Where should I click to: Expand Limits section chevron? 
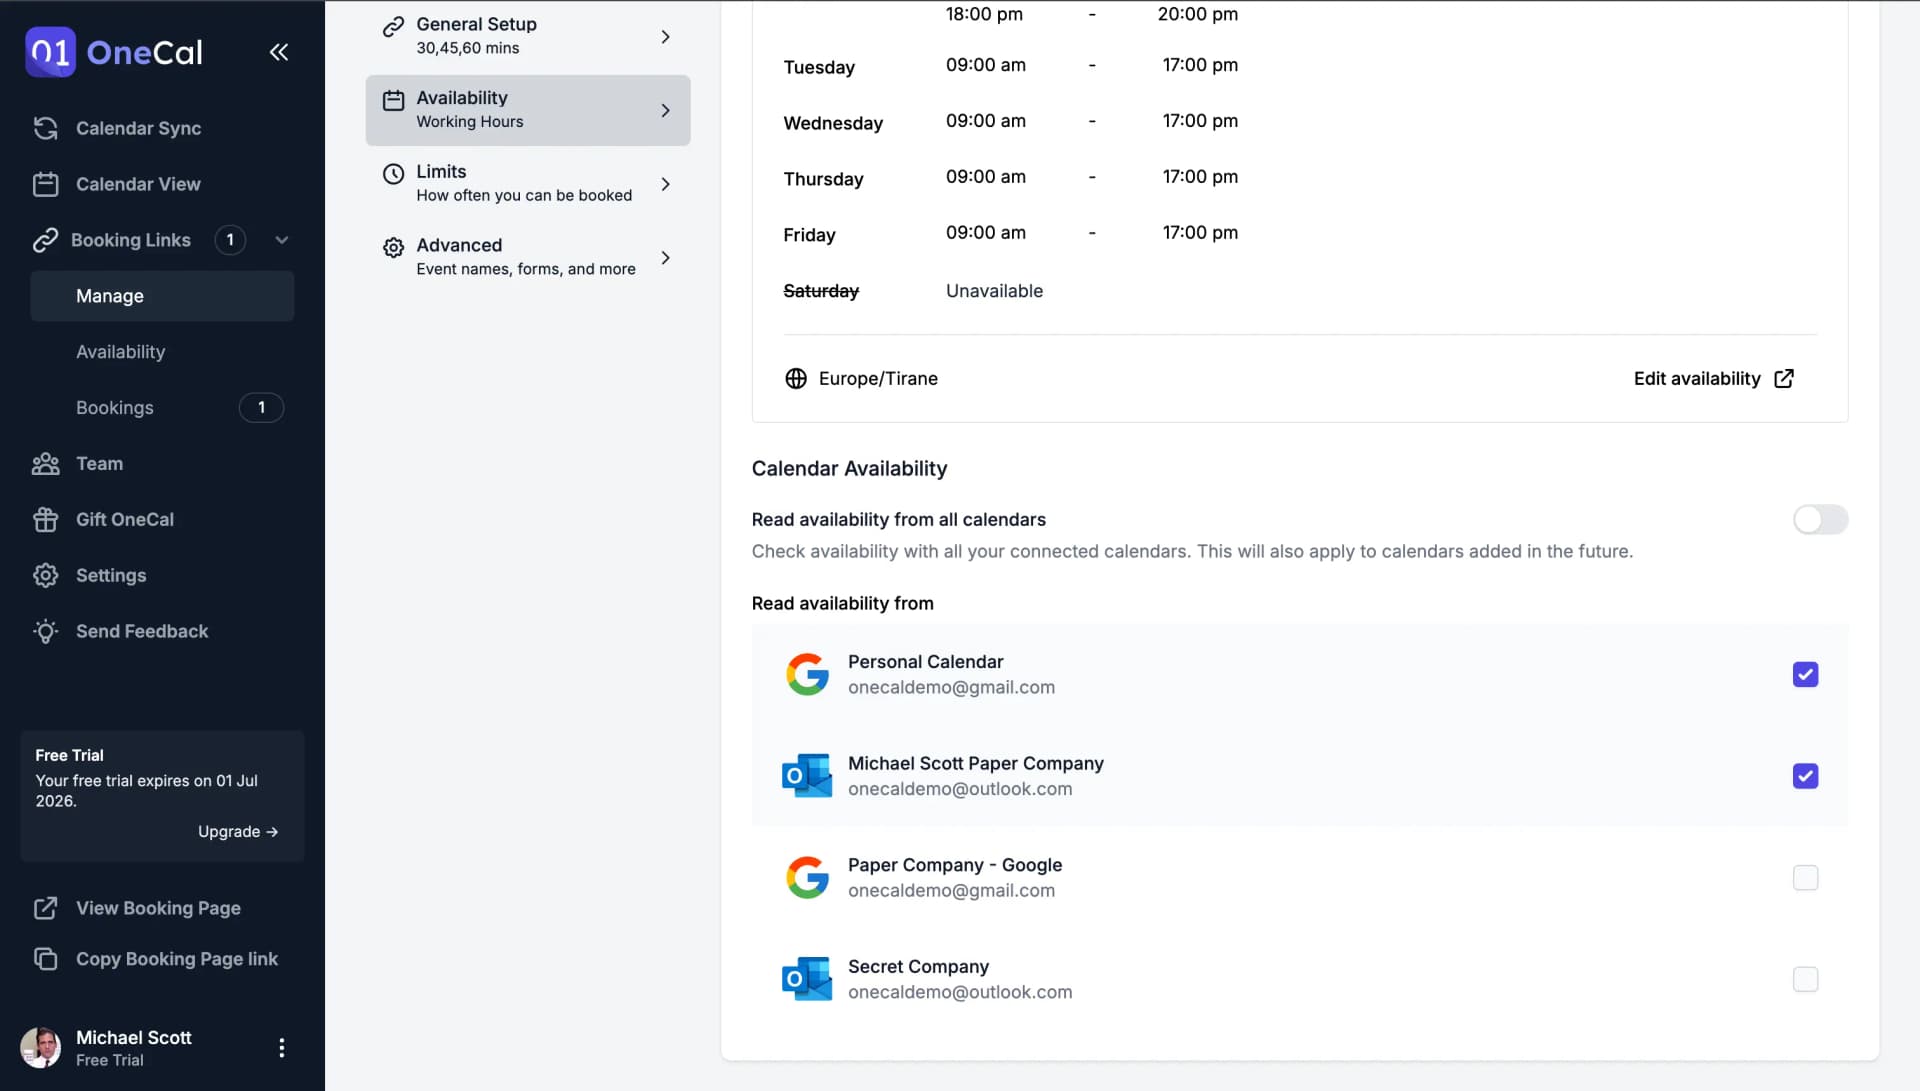click(x=666, y=184)
